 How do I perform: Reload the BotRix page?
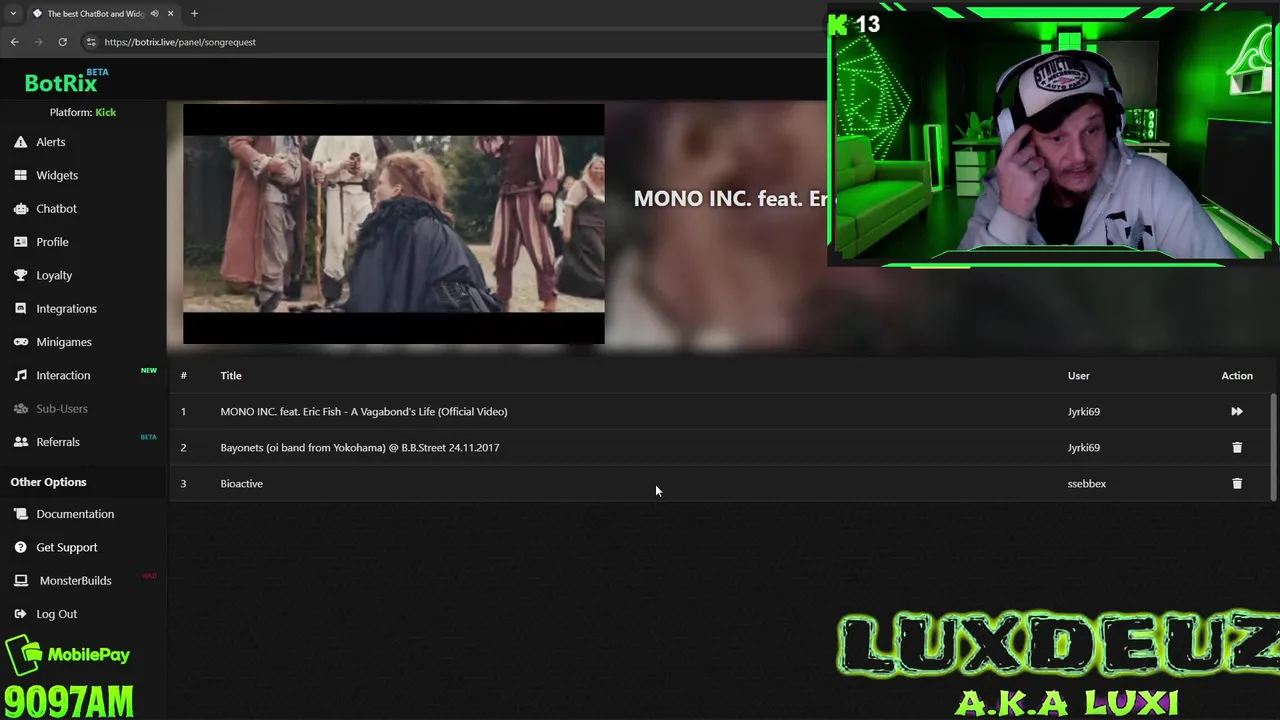pyautogui.click(x=62, y=42)
